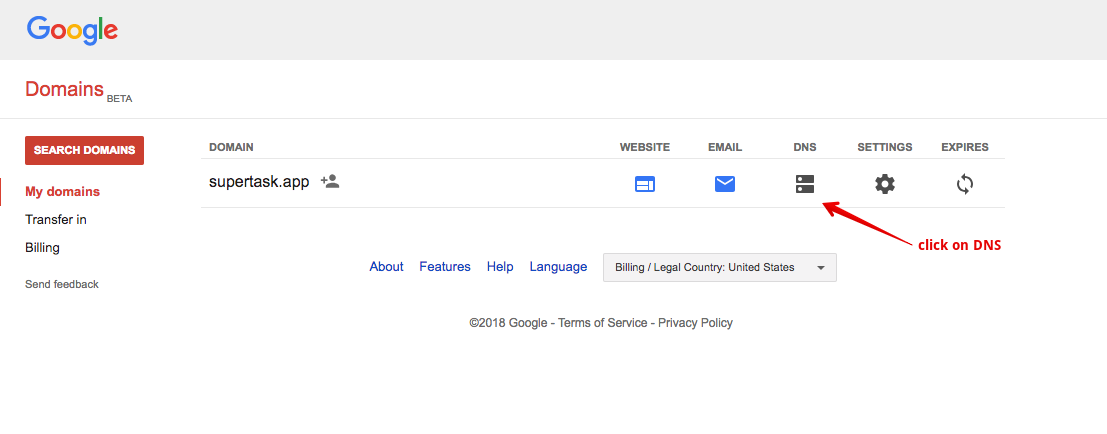This screenshot has height=434, width=1107.
Task: Open the Settings gear icon
Action: click(x=885, y=184)
